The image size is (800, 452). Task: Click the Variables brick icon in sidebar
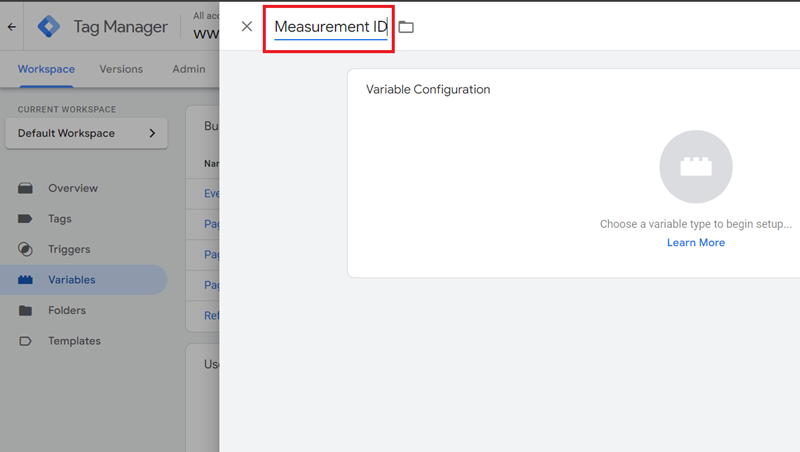(x=25, y=280)
